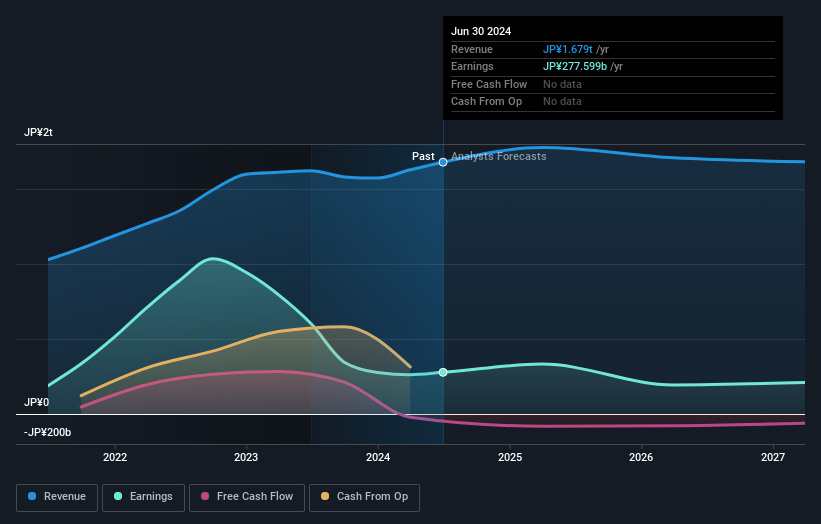Click the revenue value JP¥1.679t in tooltip

pos(568,49)
